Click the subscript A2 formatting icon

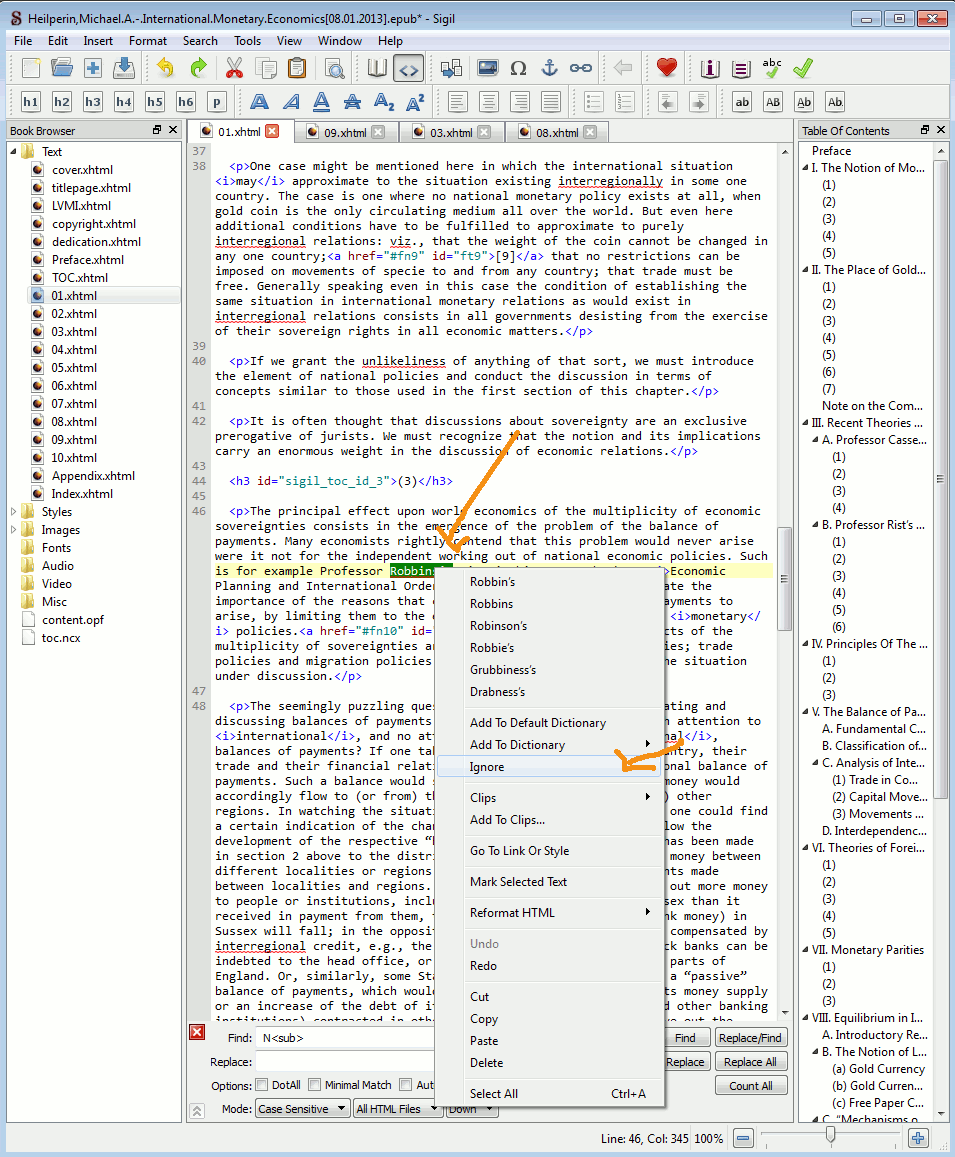tap(384, 102)
